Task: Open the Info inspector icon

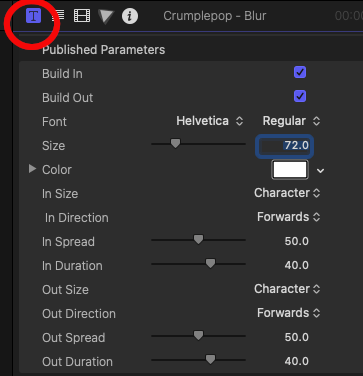Action: (130, 16)
